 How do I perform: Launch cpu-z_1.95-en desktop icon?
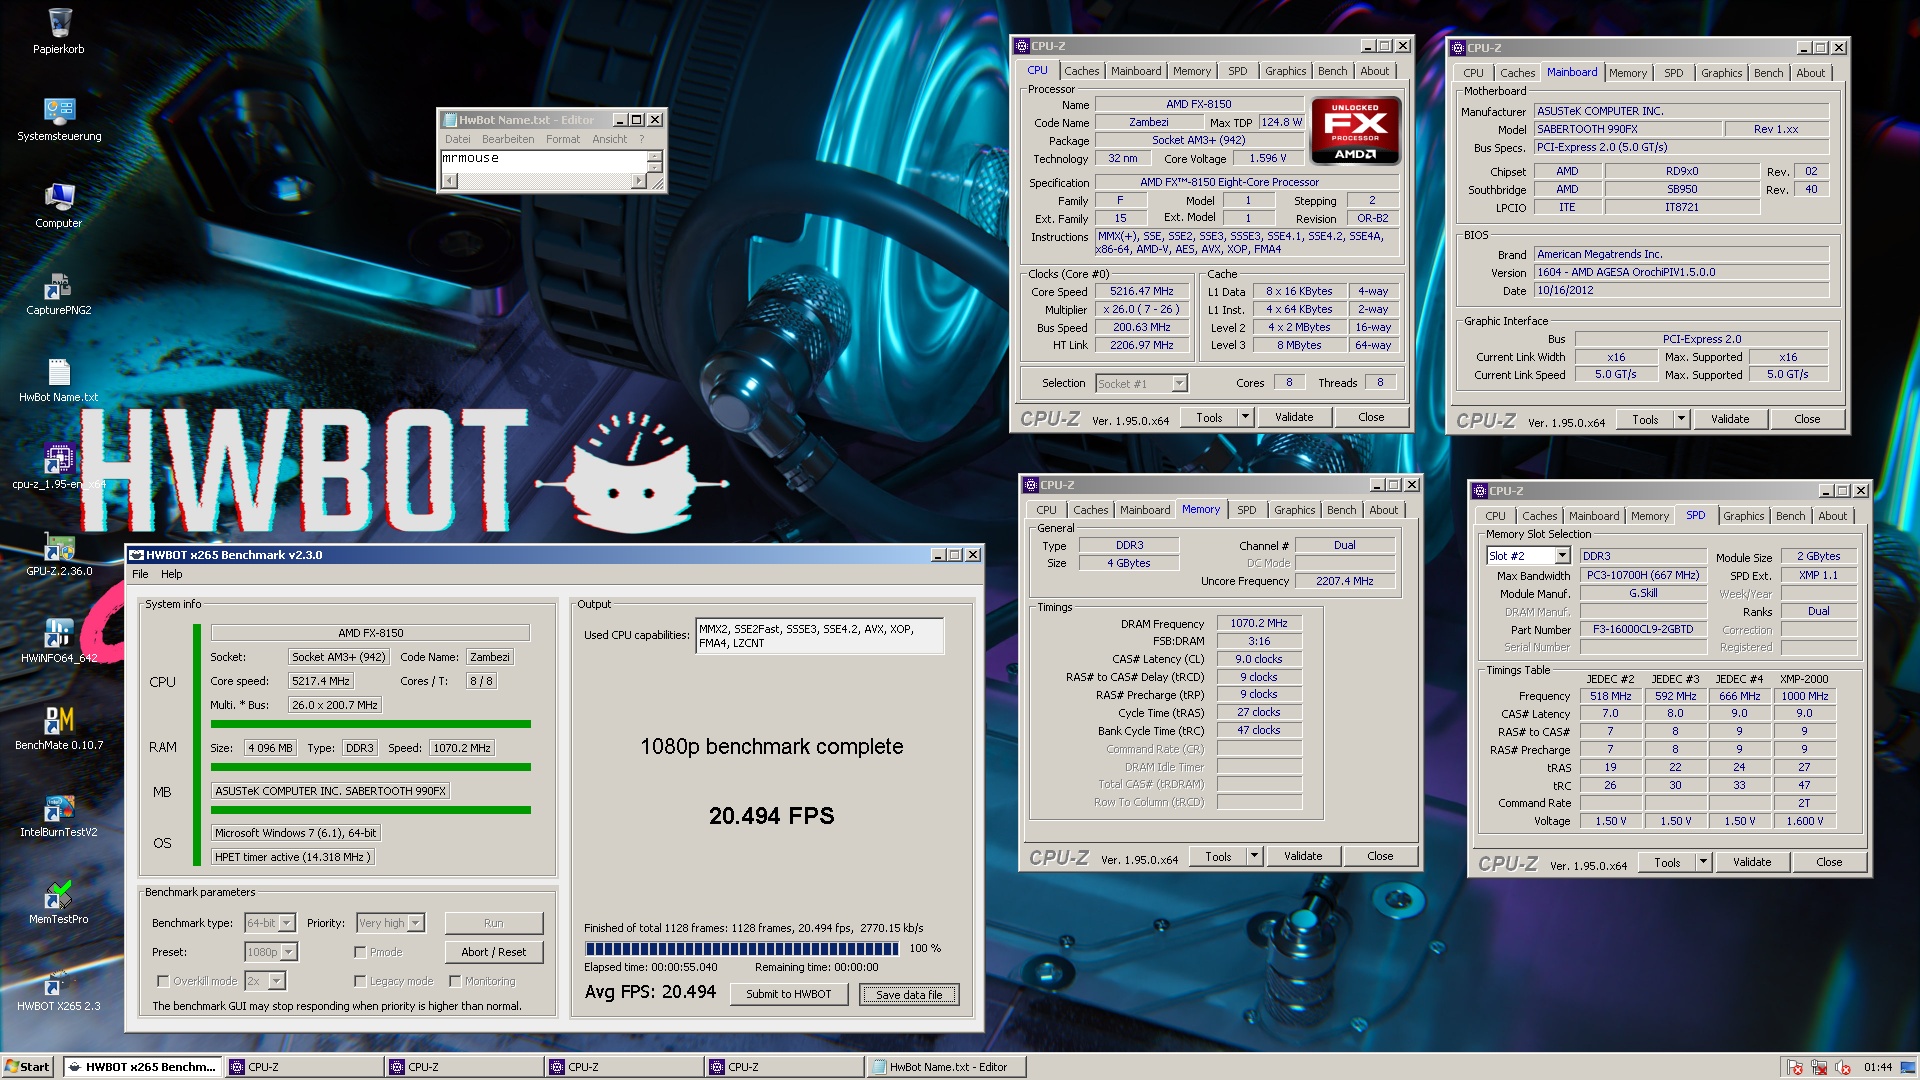click(x=59, y=459)
